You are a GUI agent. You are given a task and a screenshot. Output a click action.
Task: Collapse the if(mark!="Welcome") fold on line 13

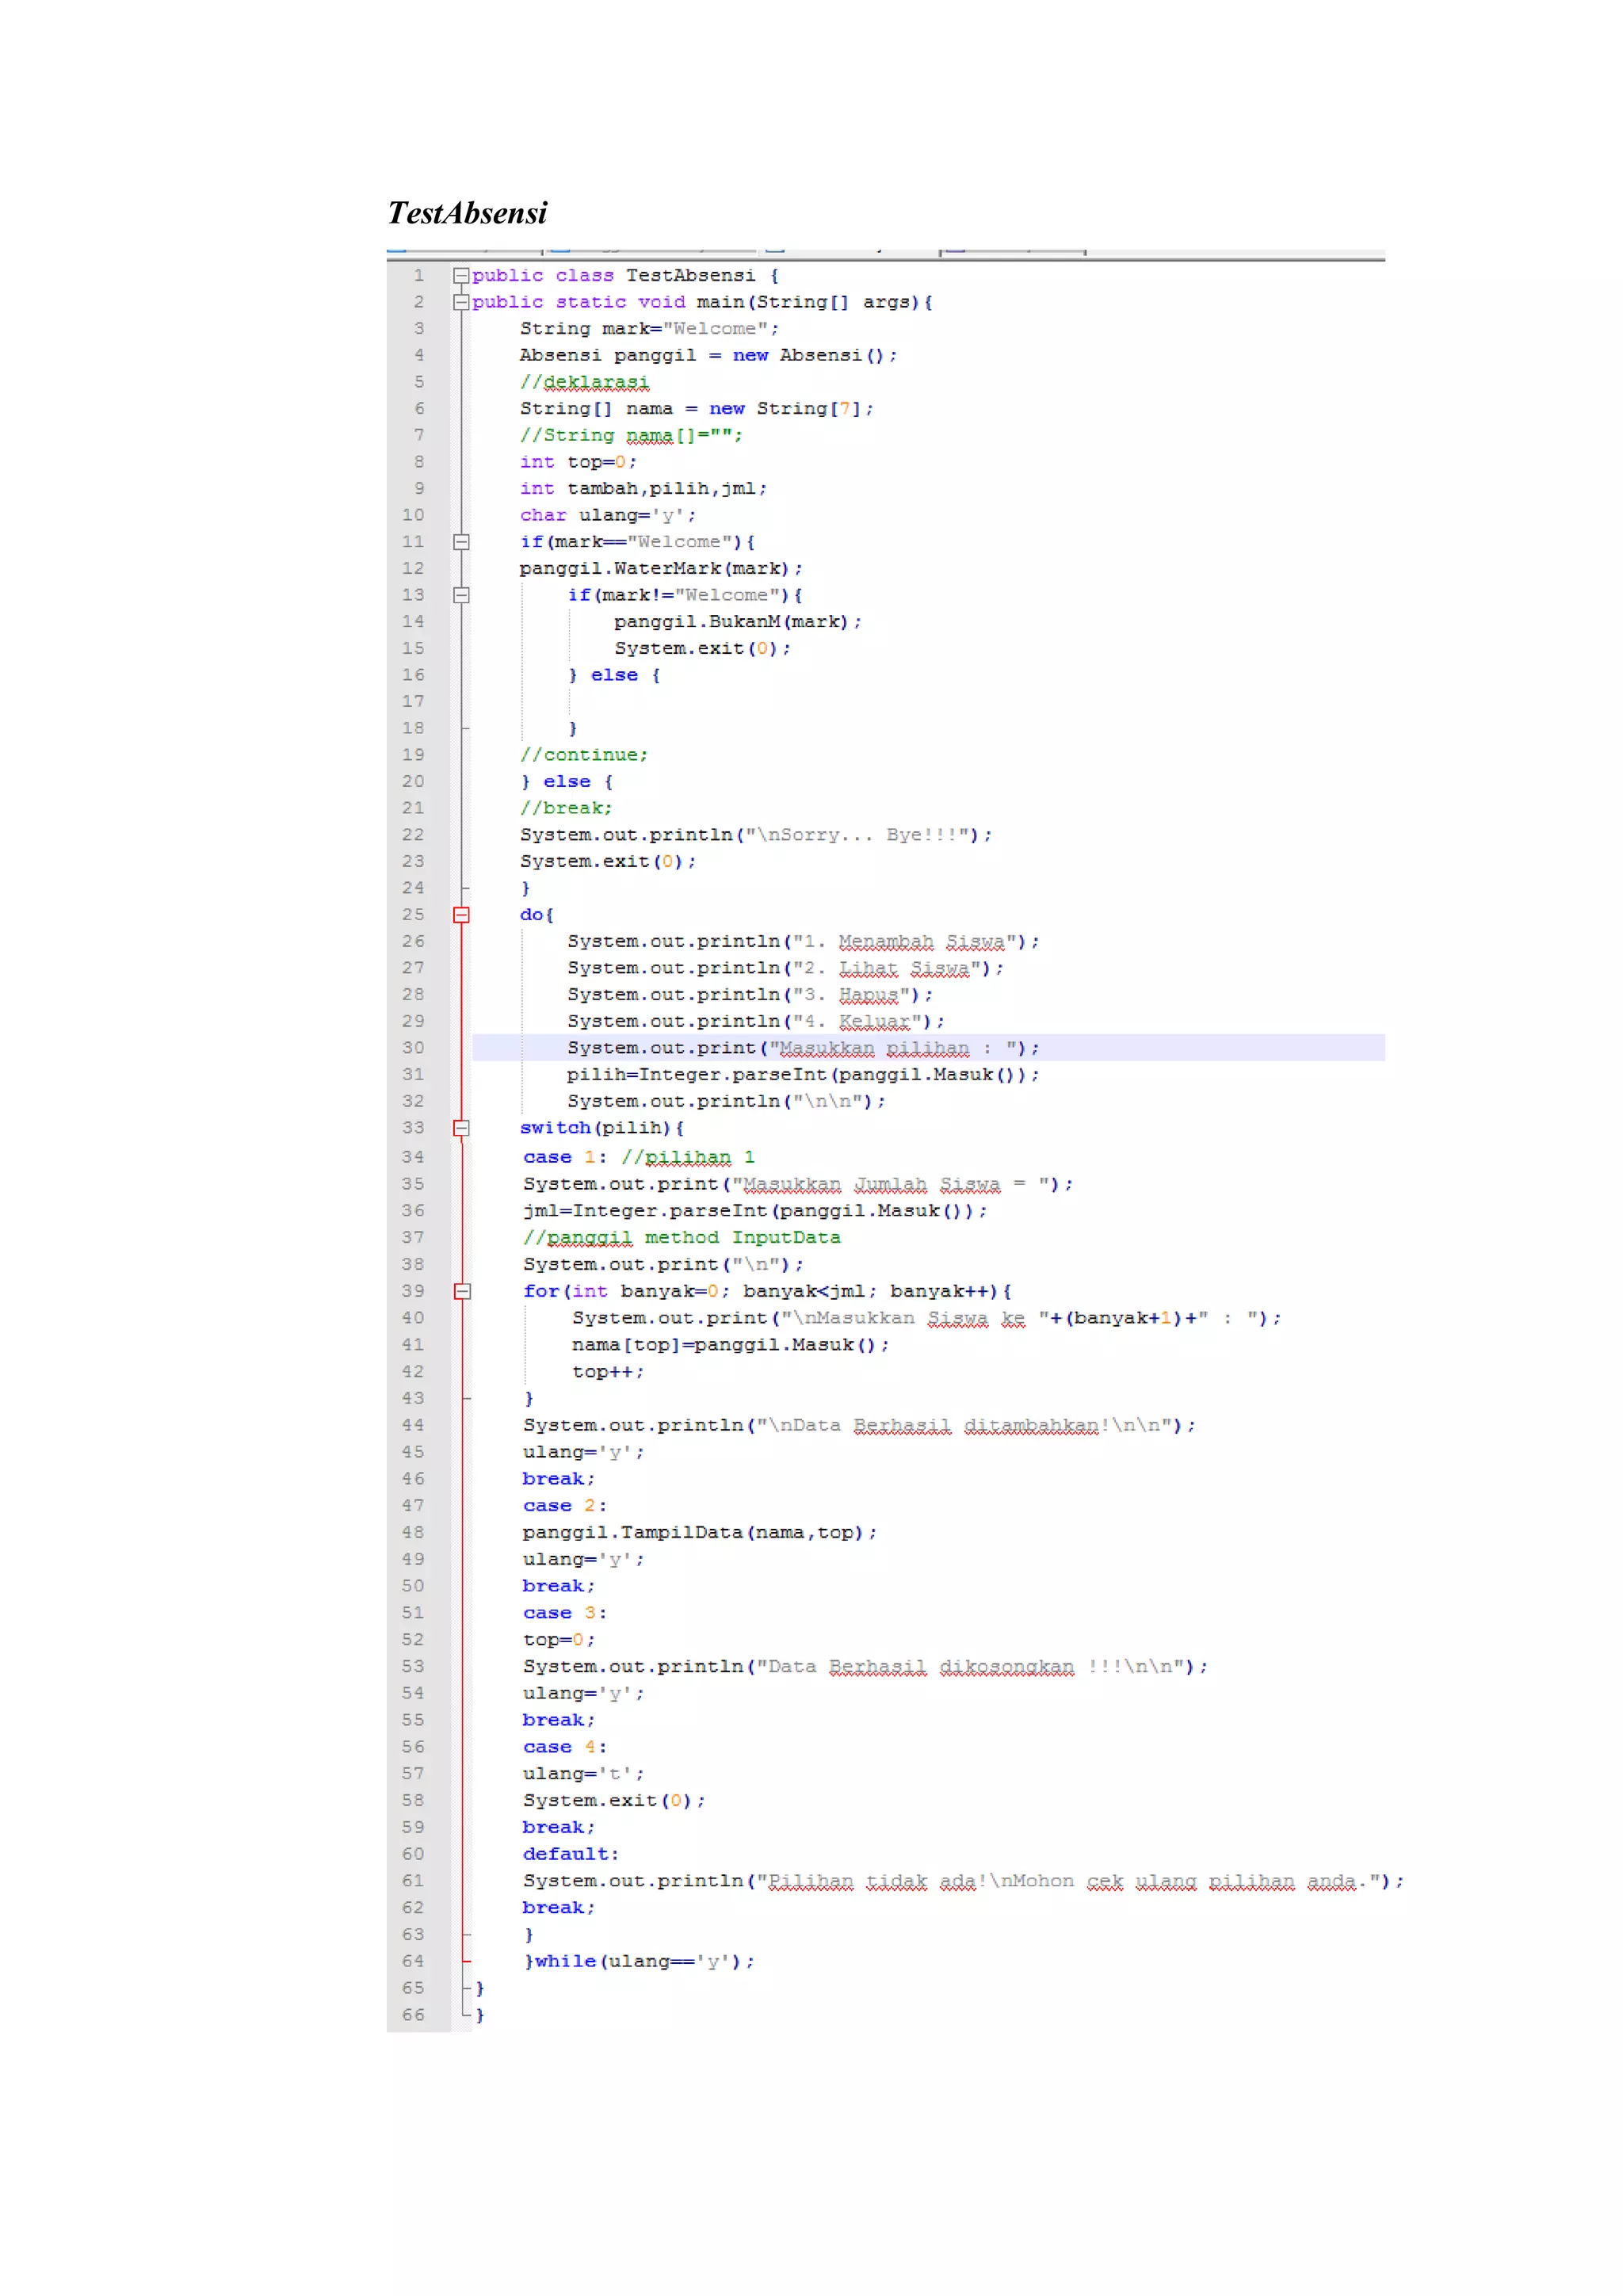click(461, 595)
